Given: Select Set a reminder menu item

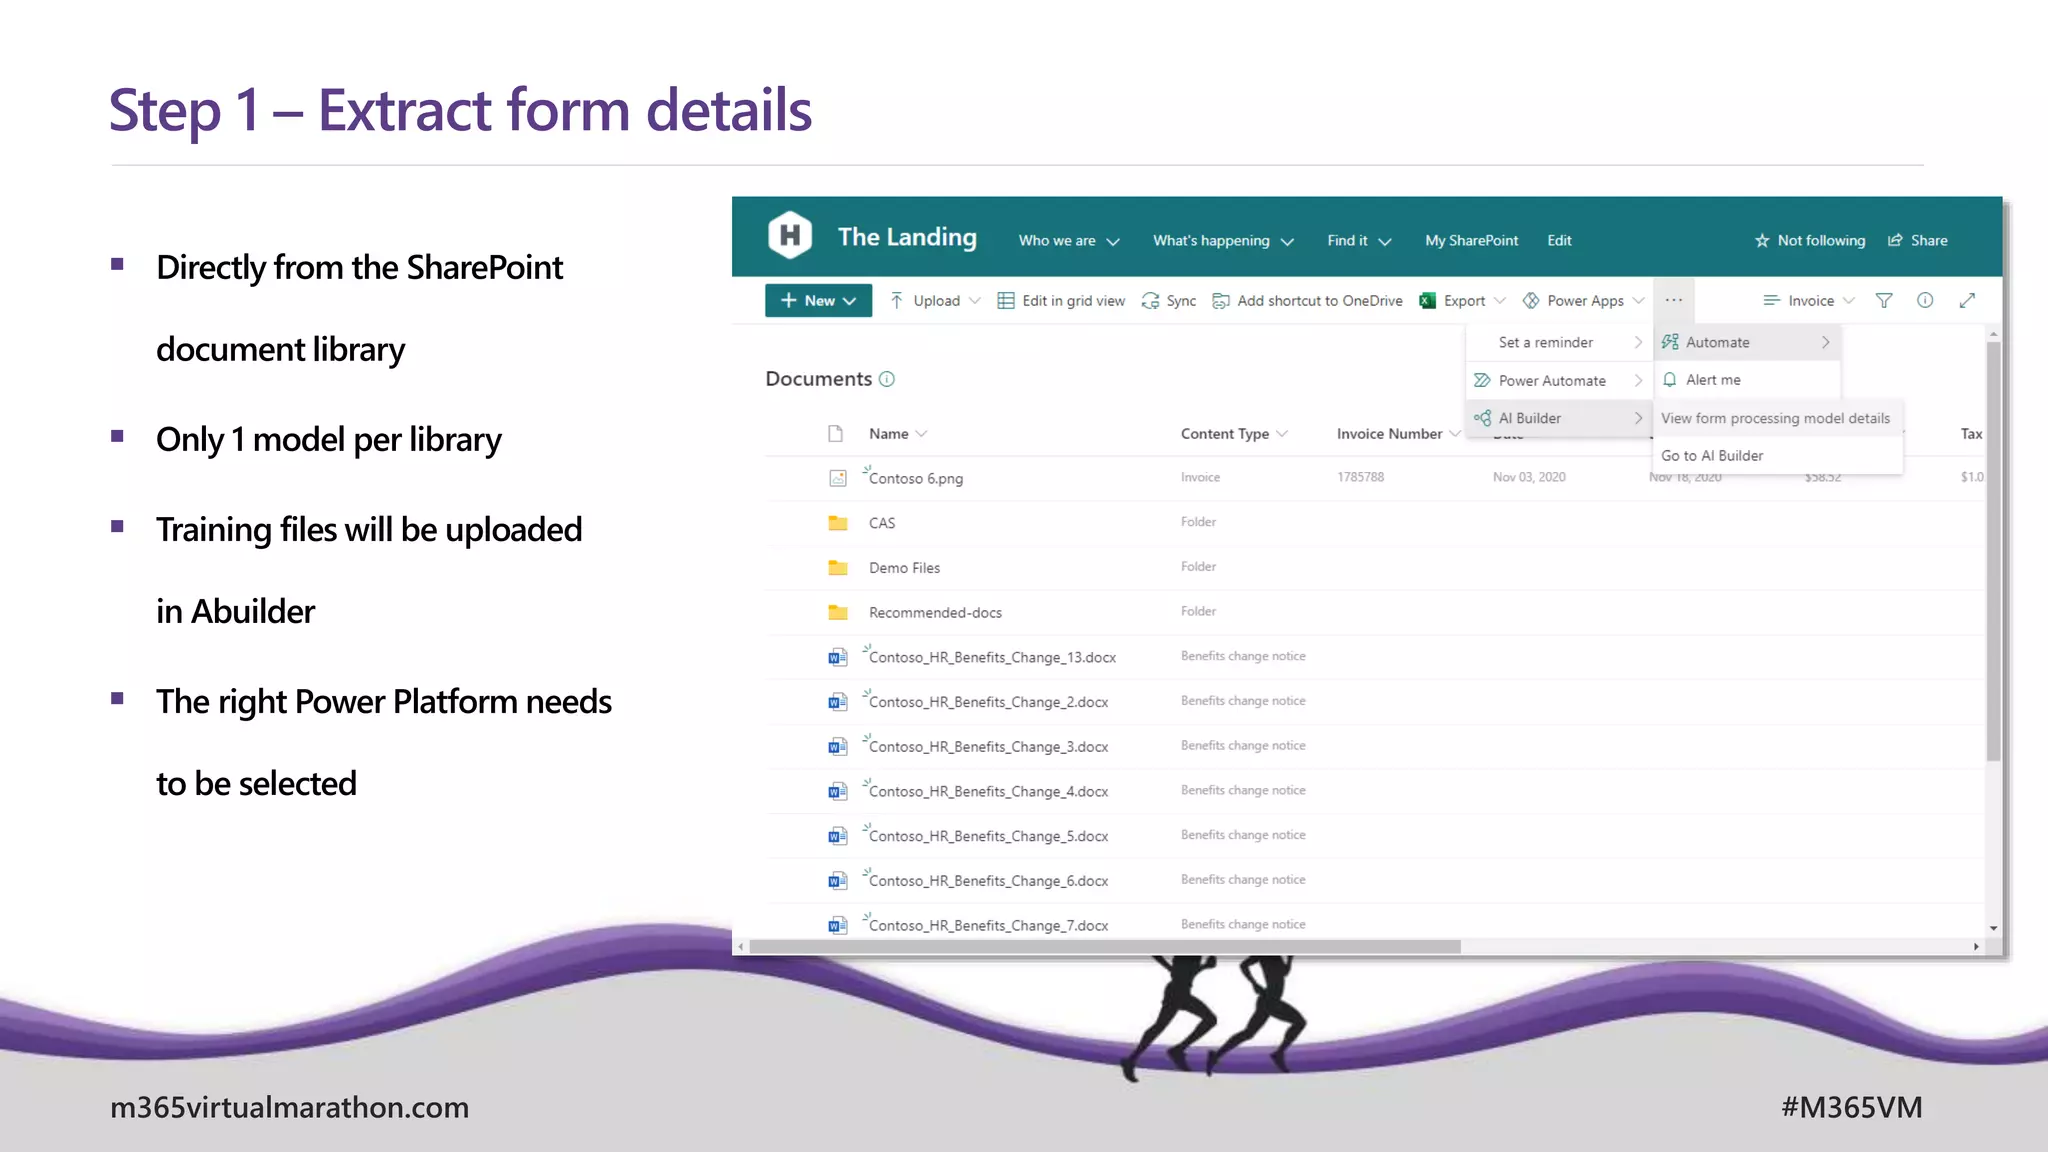Looking at the screenshot, I should [x=1558, y=342].
